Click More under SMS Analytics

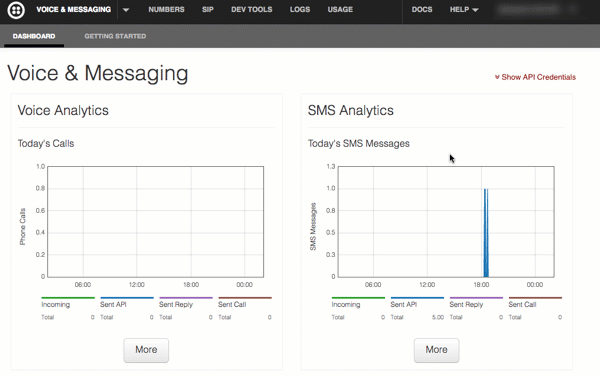click(437, 350)
